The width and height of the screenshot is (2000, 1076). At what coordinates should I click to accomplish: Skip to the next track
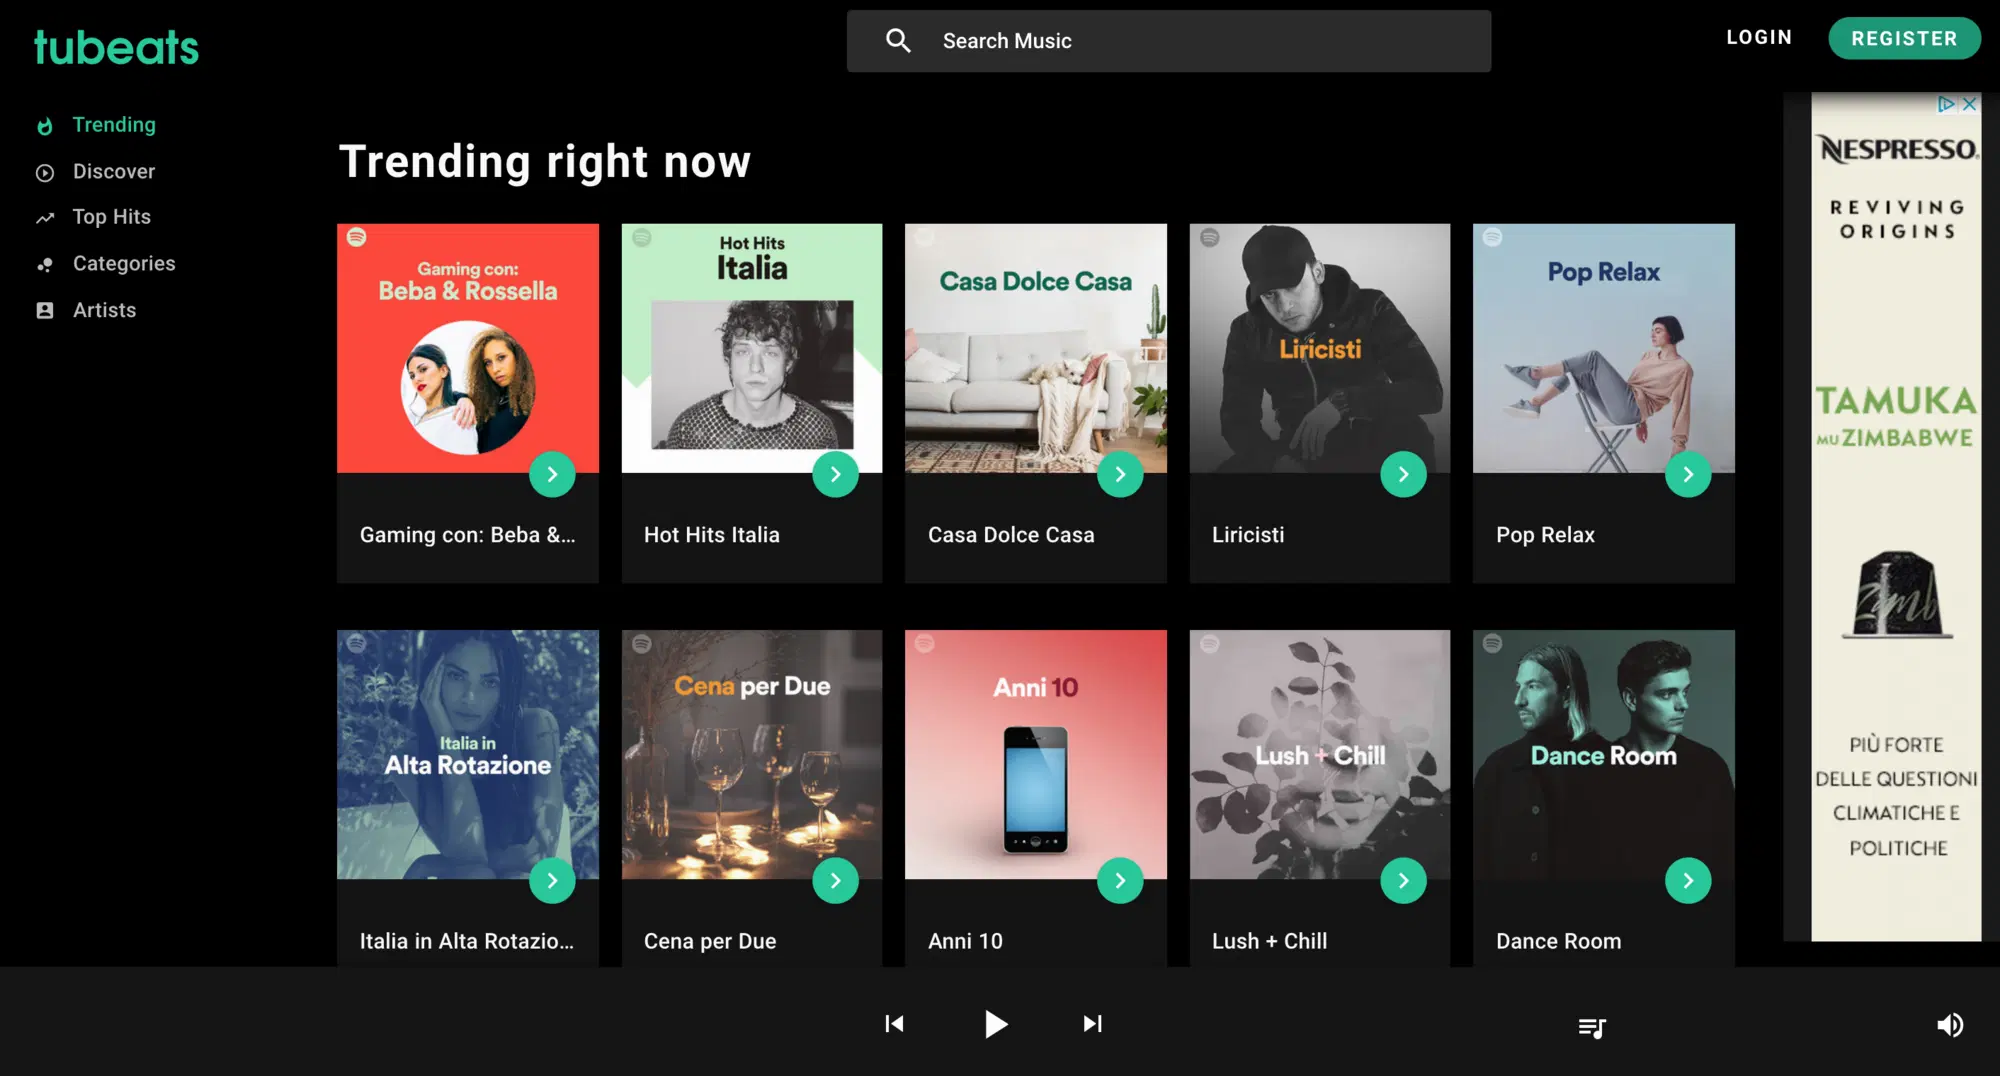[x=1092, y=1024]
